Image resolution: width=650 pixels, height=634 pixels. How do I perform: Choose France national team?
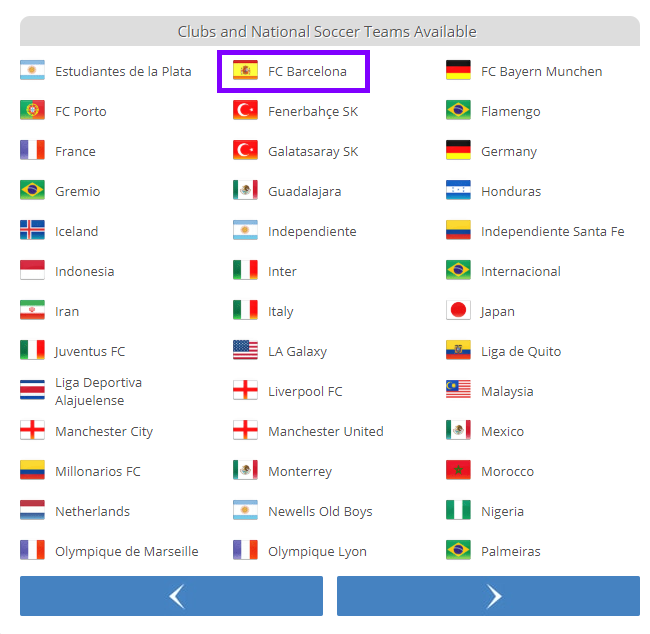pyautogui.click(x=75, y=151)
